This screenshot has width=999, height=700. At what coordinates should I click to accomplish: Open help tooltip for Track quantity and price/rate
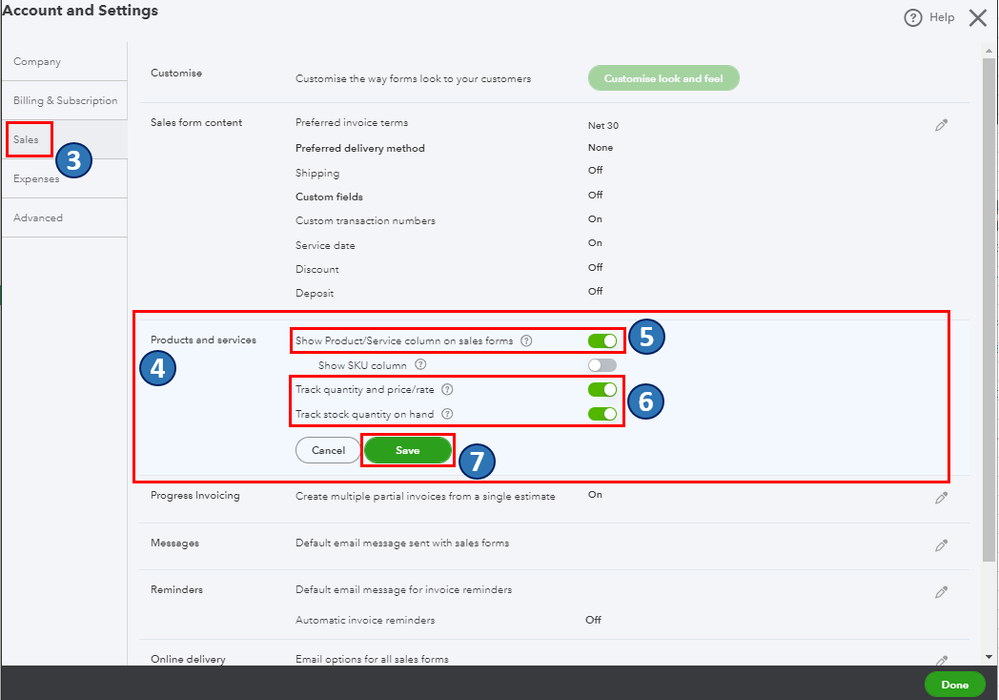447,389
